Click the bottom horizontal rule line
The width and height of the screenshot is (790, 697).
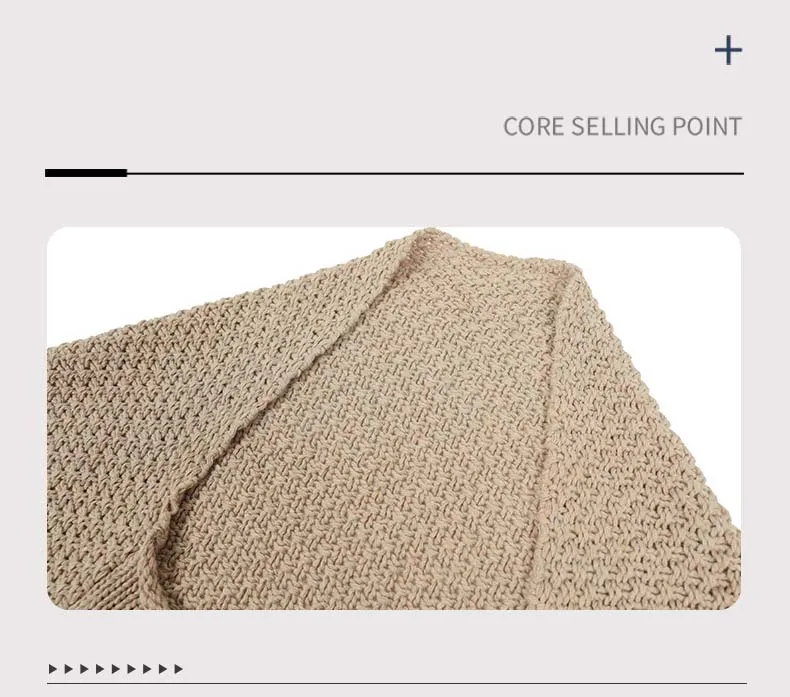click(x=397, y=684)
